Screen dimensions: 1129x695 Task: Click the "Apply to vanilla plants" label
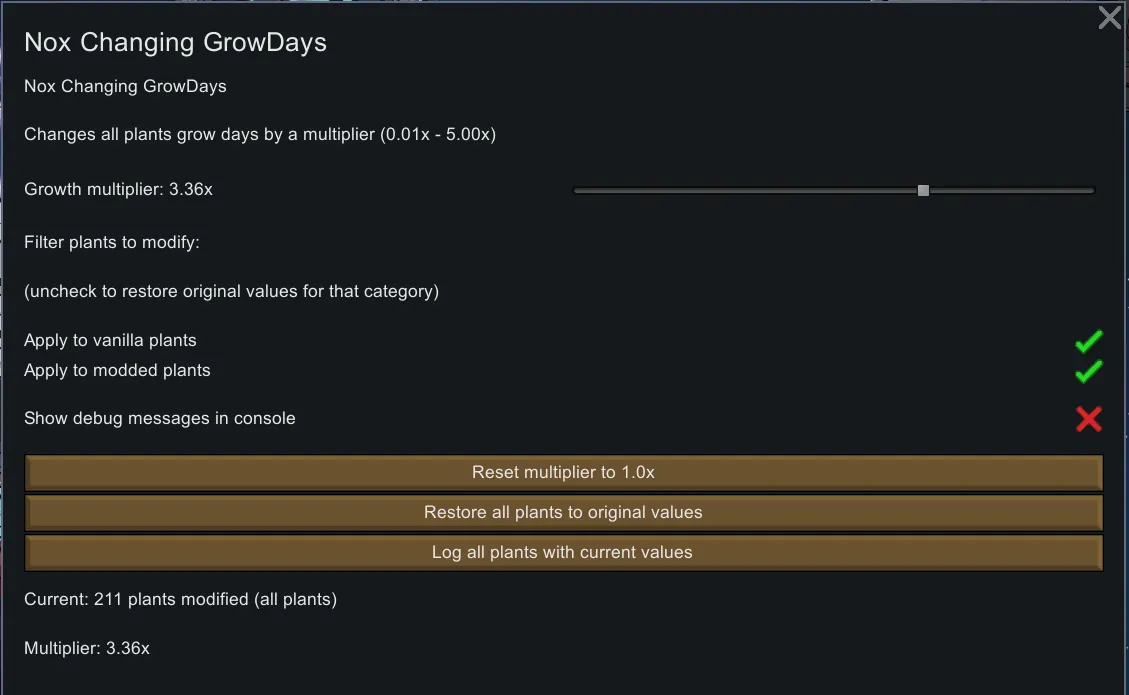pyautogui.click(x=110, y=341)
